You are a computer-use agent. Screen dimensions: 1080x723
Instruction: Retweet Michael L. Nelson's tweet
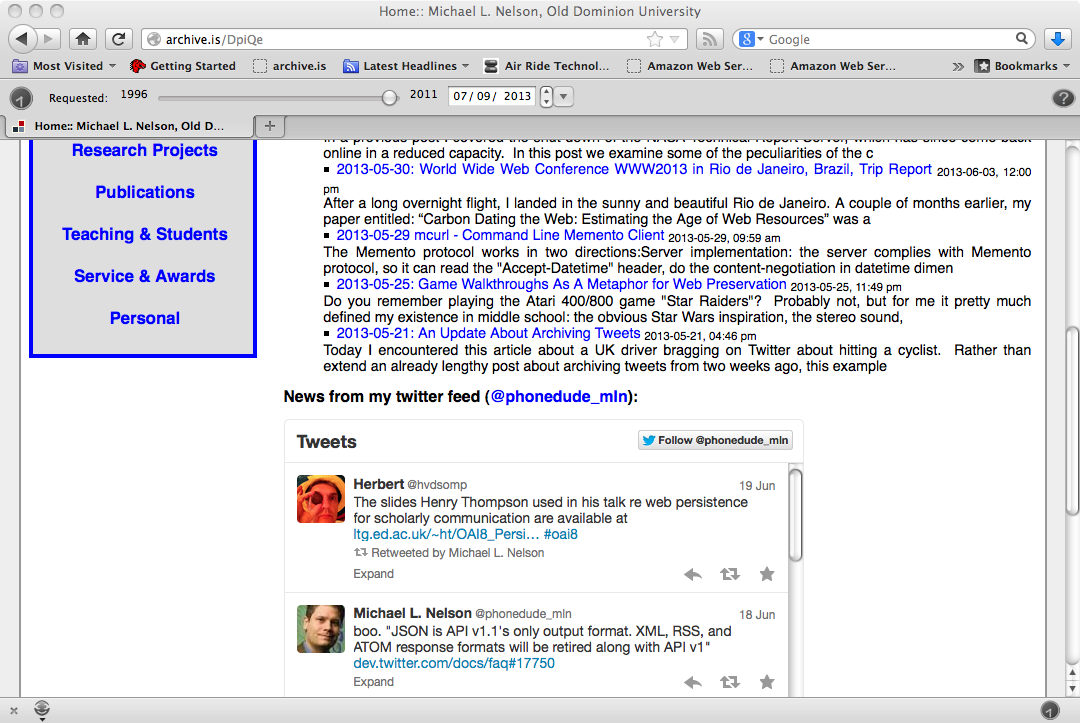click(730, 682)
